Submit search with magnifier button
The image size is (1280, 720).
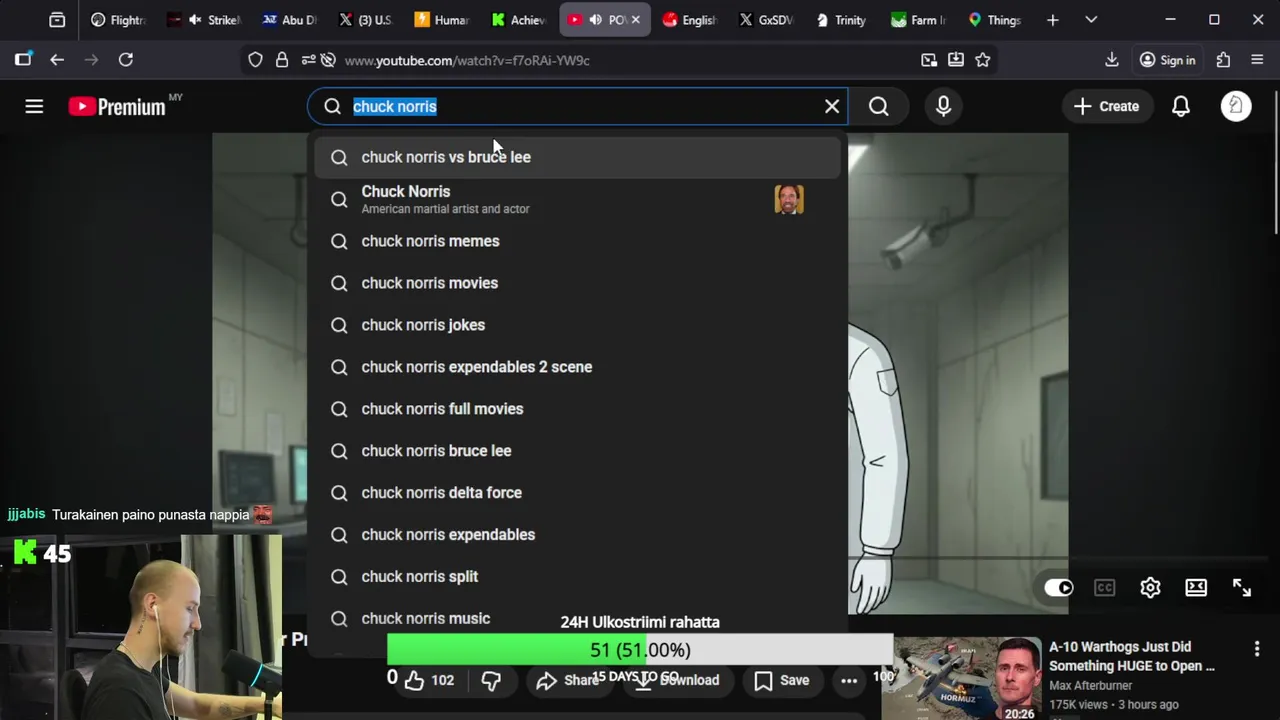879,106
